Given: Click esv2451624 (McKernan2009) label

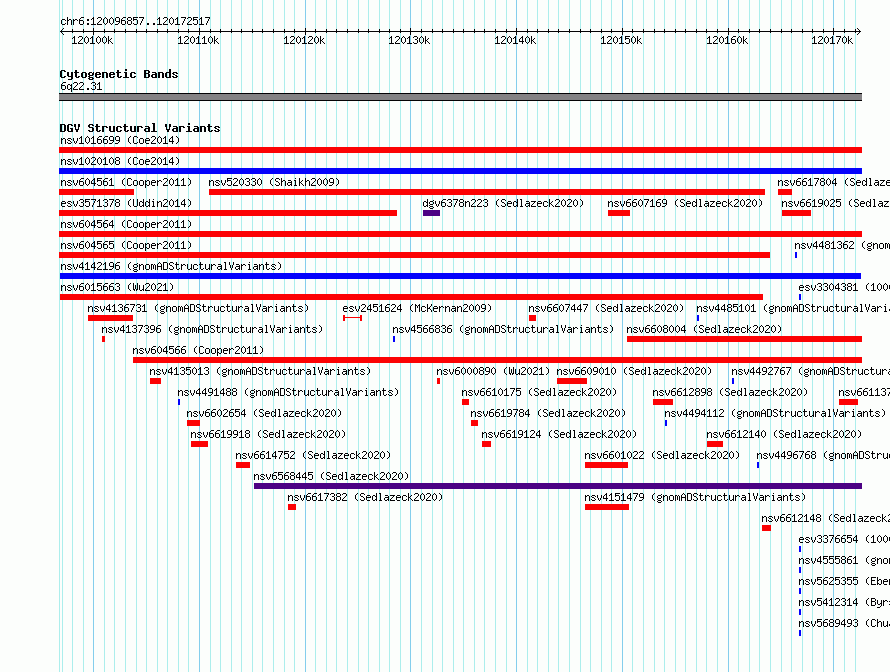Looking at the screenshot, I should pyautogui.click(x=417, y=308).
